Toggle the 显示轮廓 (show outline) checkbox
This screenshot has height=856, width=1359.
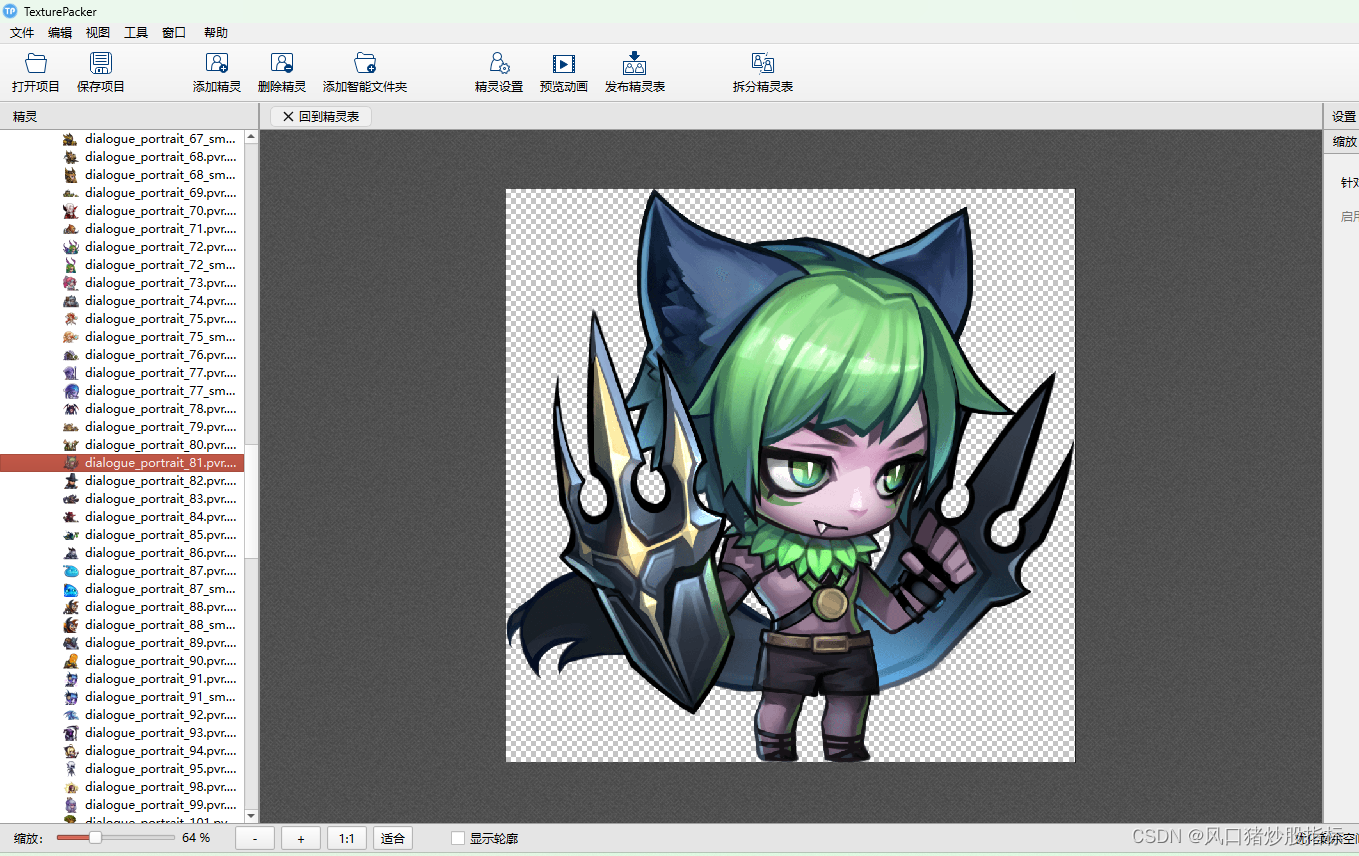[x=458, y=838]
